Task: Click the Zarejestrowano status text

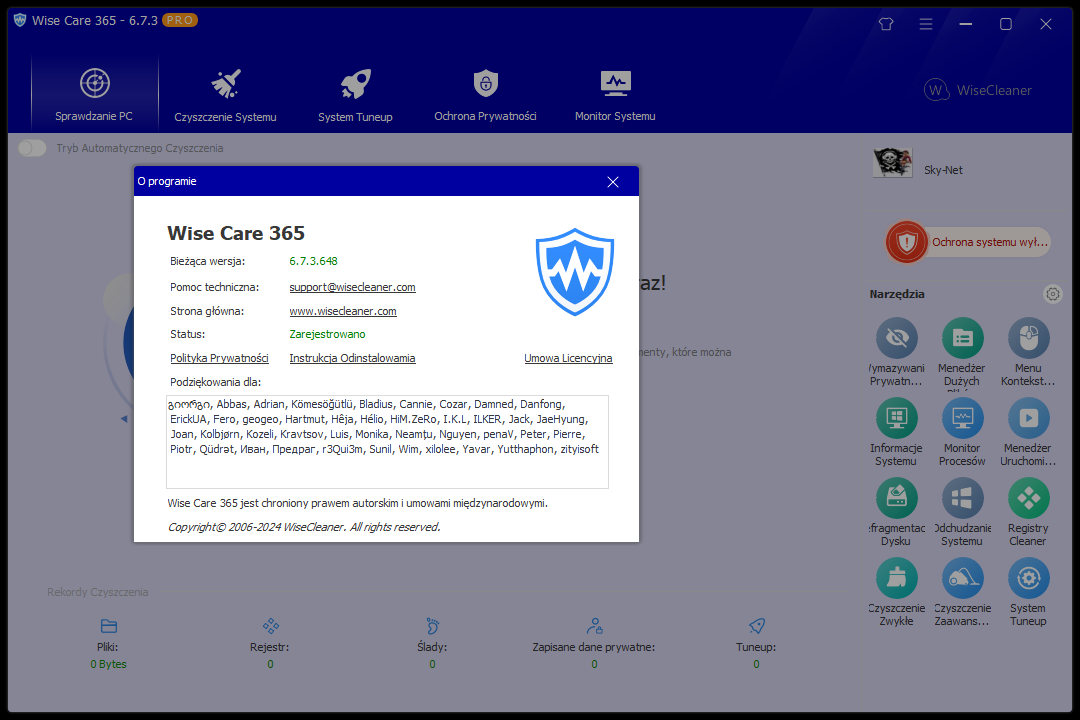Action: coord(327,334)
